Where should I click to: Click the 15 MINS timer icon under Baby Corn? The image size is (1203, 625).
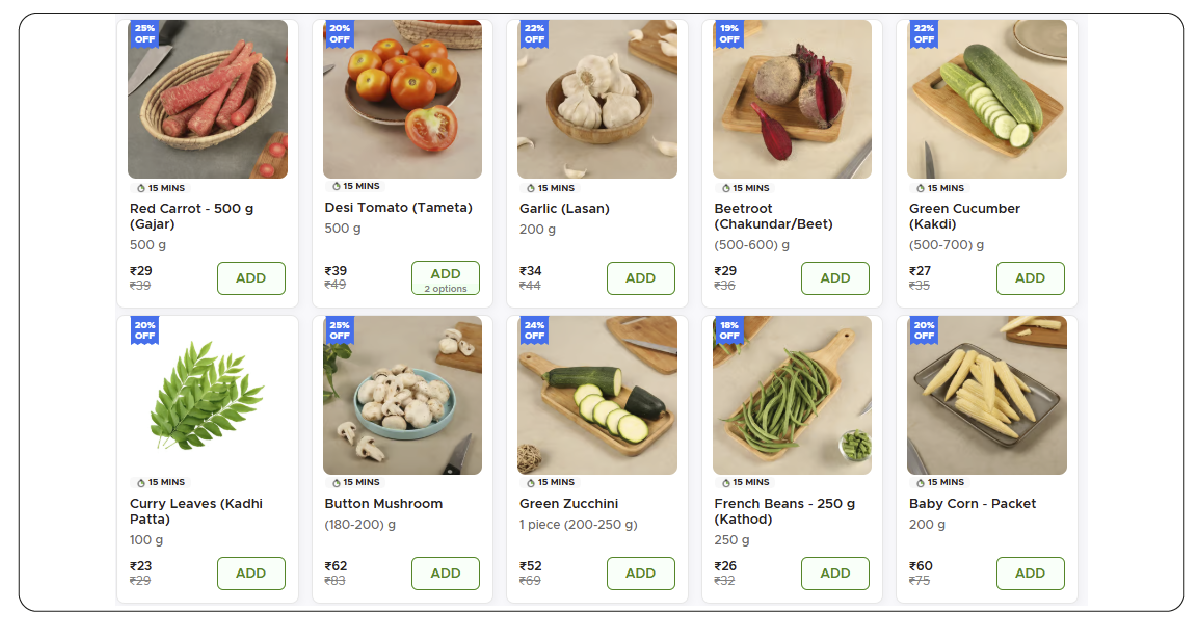[x=920, y=482]
